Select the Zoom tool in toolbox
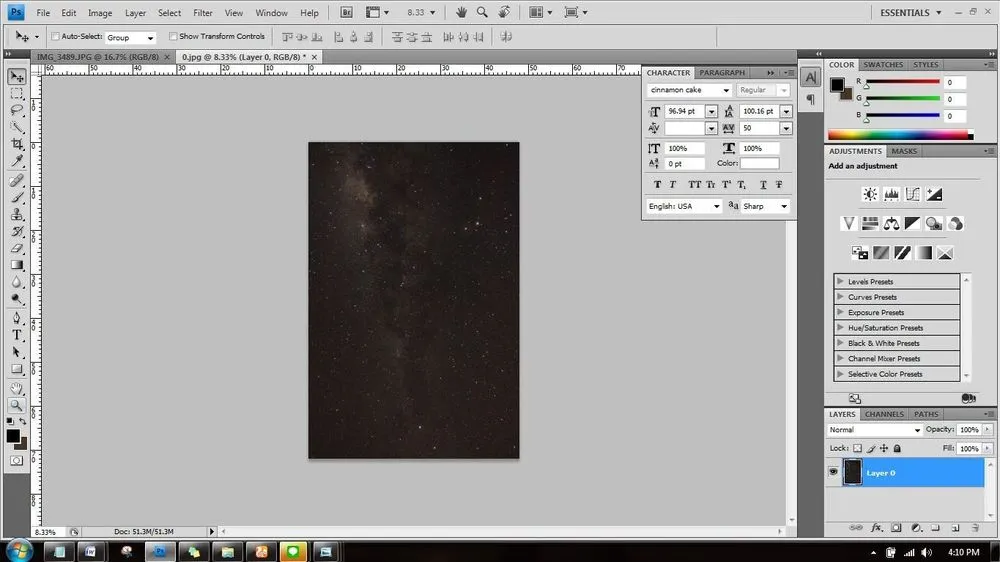Image resolution: width=1000 pixels, height=562 pixels. pyautogui.click(x=17, y=405)
